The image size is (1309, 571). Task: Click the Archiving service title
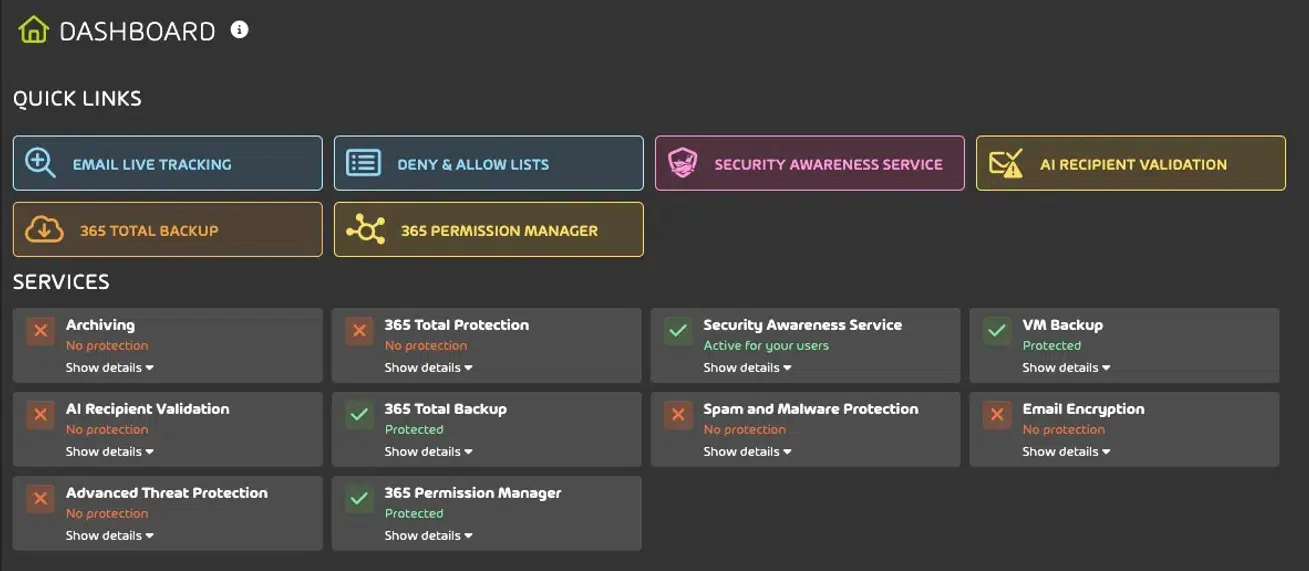pos(100,325)
